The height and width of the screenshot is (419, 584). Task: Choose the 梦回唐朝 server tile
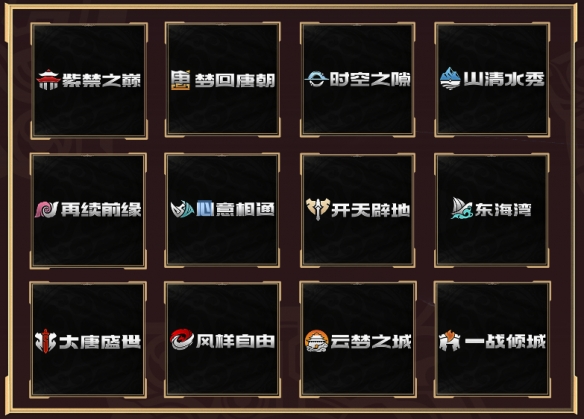tap(223, 80)
